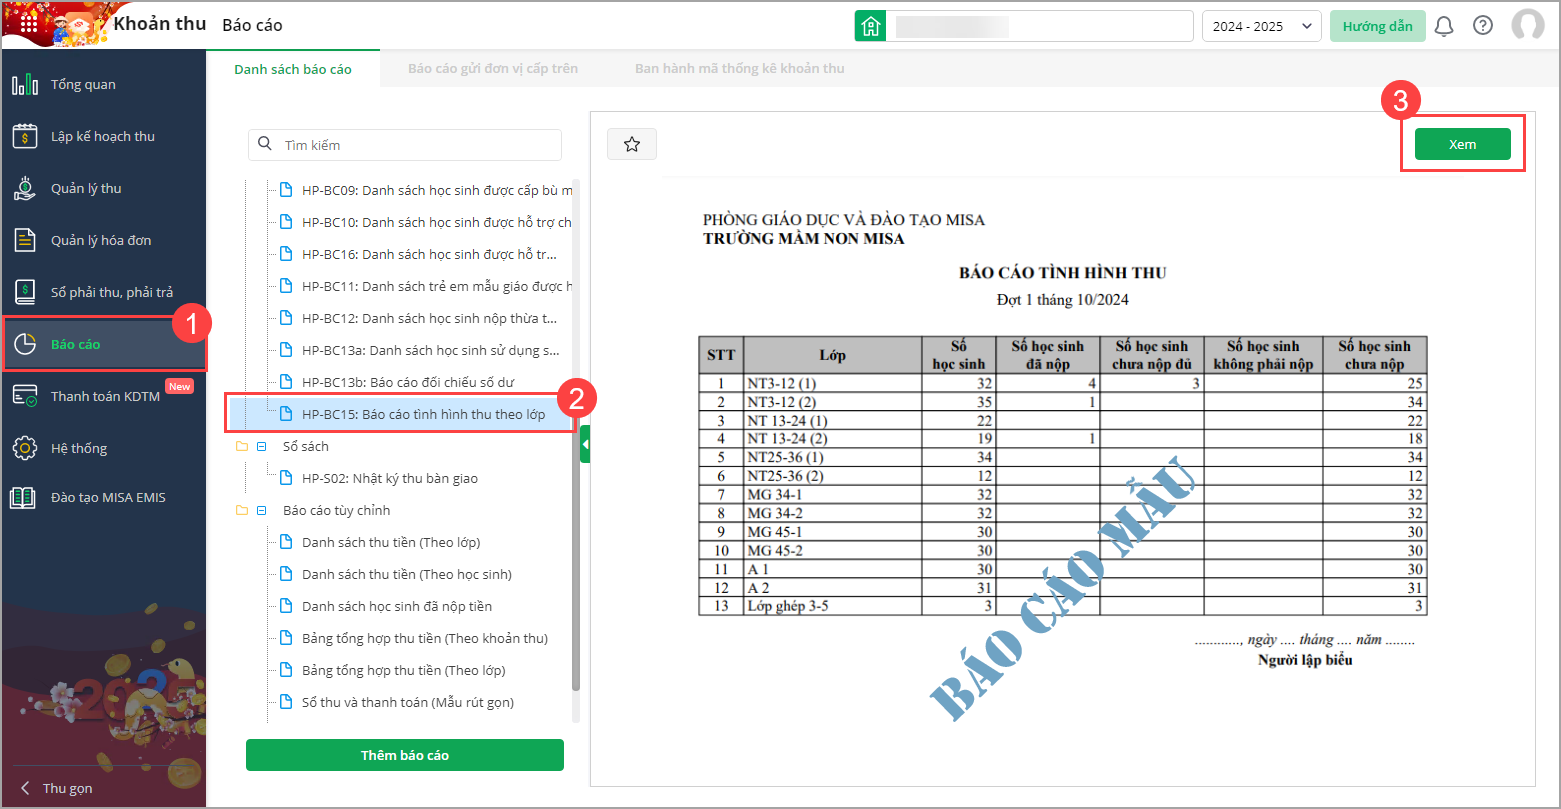Select Bảng tổng hợp thu tiền (Theo khoản thu)

click(x=425, y=638)
